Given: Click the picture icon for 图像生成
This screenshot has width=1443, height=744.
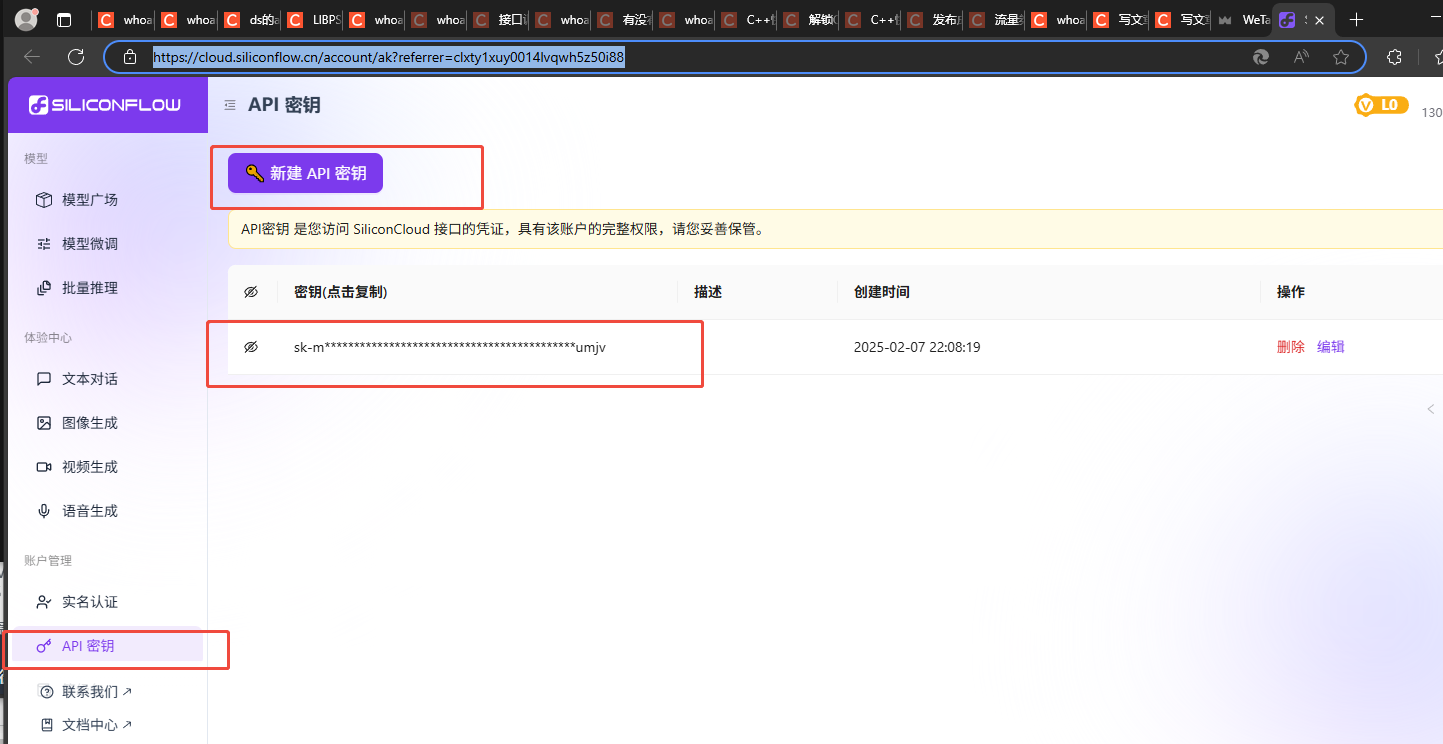Looking at the screenshot, I should point(44,423).
